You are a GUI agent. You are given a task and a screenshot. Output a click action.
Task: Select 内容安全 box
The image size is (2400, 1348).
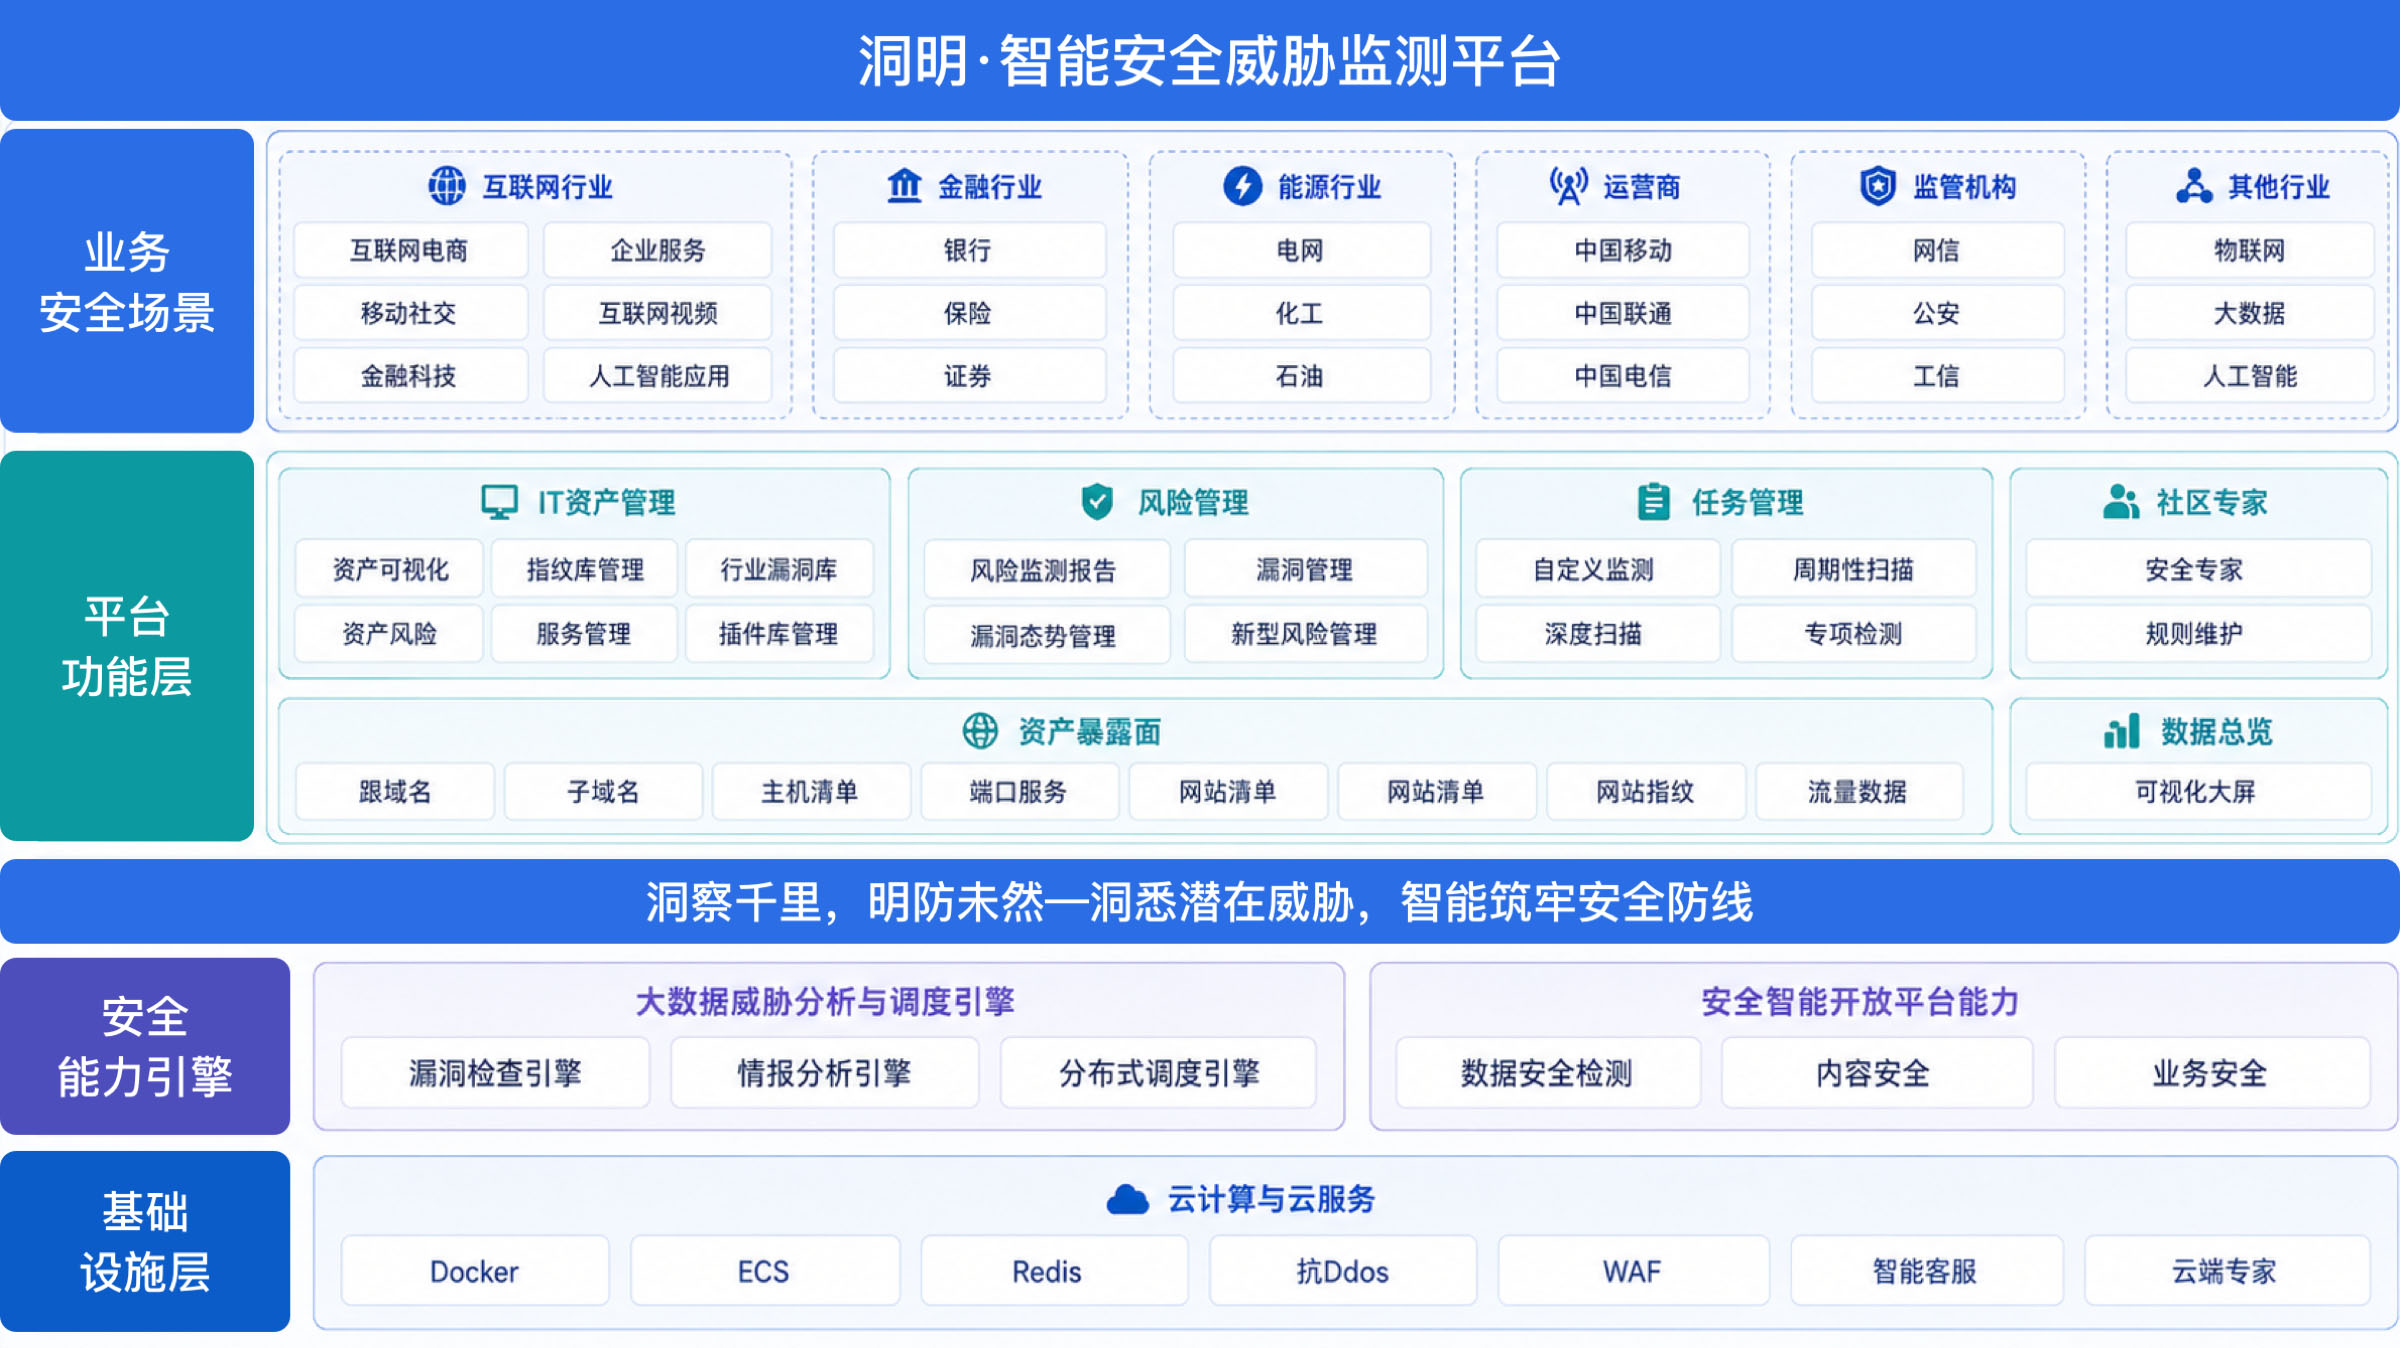click(x=1877, y=1072)
